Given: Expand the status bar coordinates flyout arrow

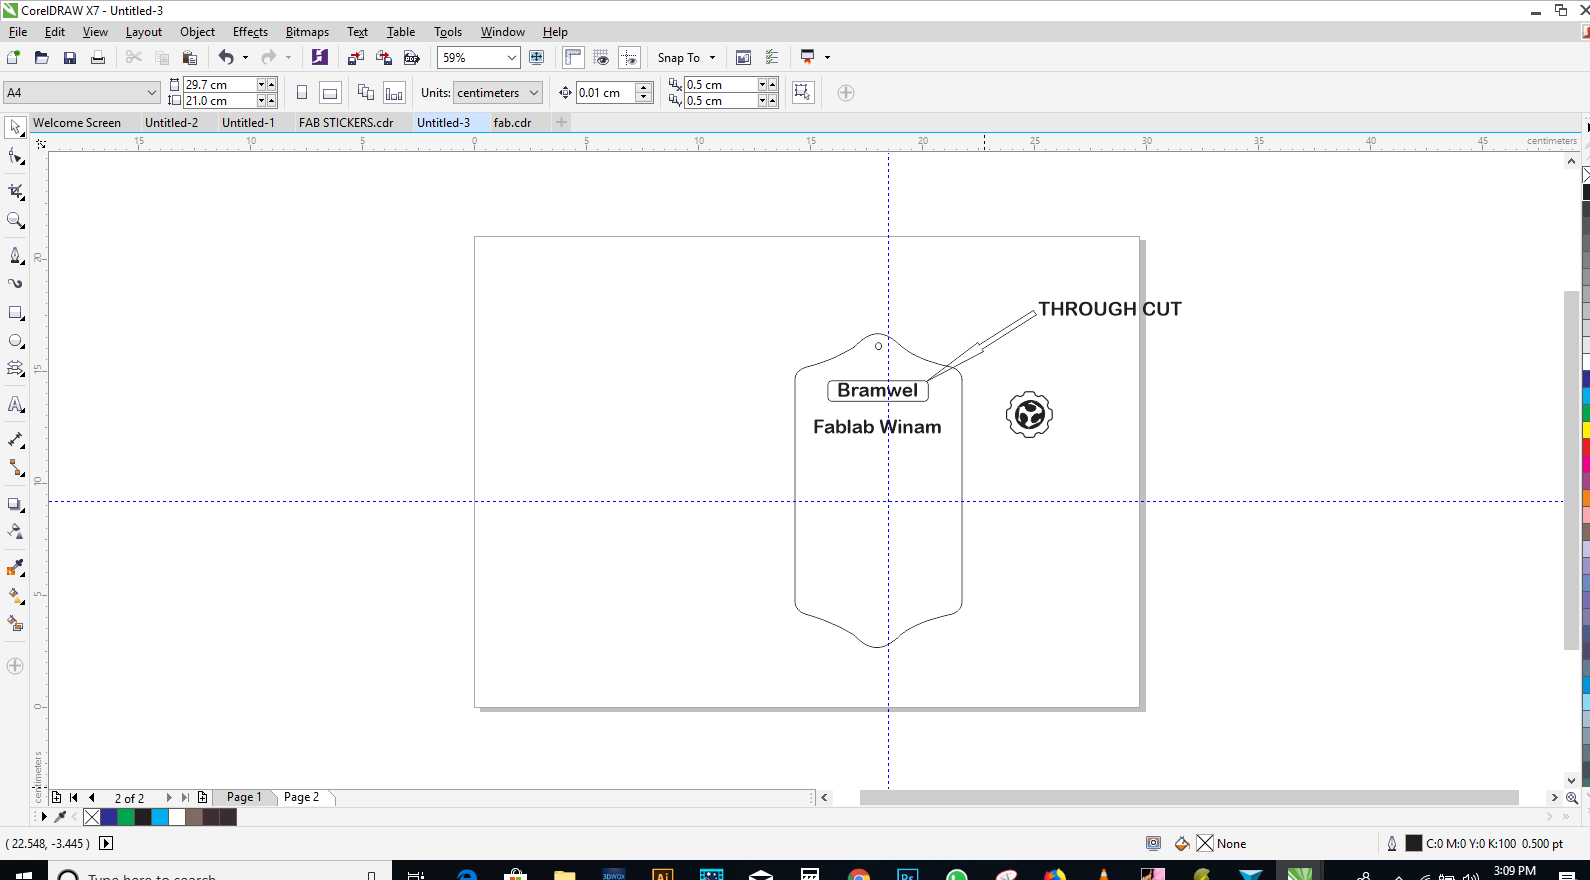Looking at the screenshot, I should pos(106,843).
